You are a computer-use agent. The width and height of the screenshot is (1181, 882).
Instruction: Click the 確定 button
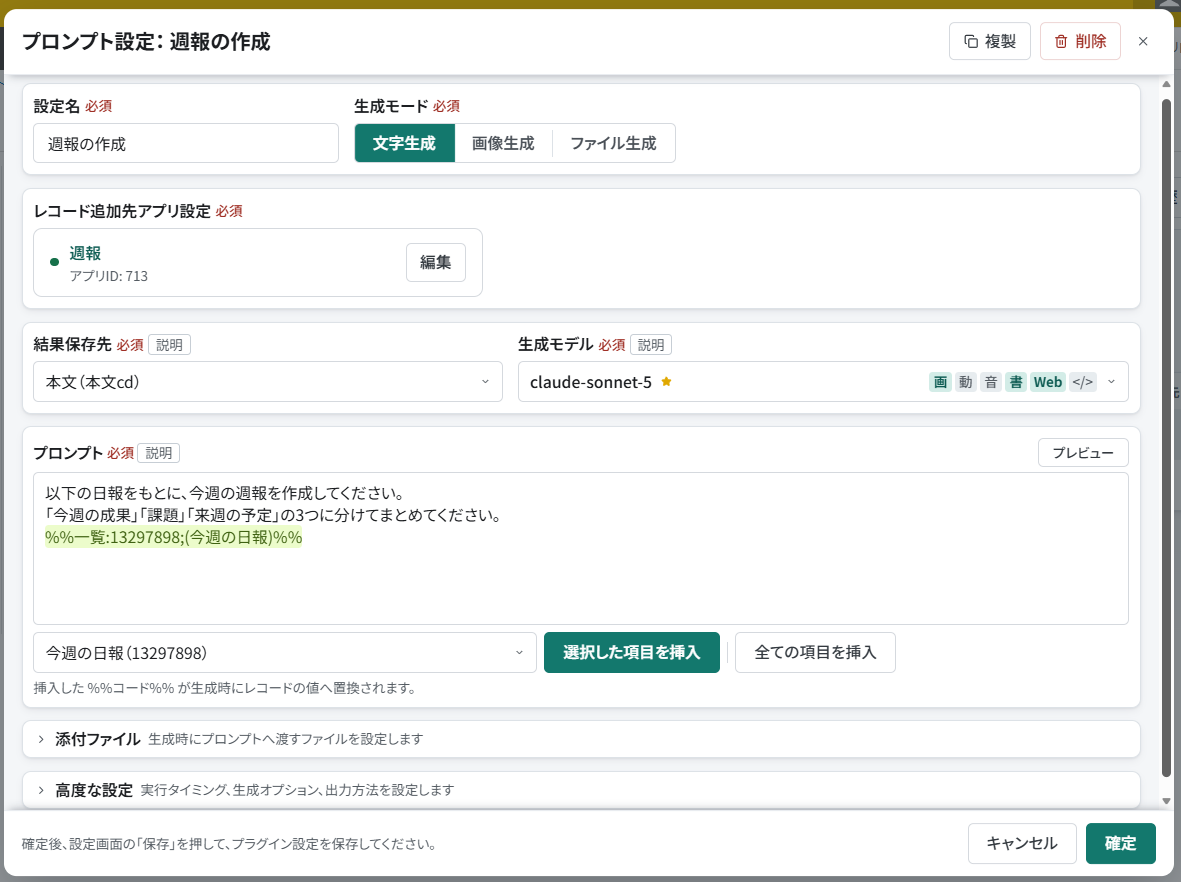tap(1121, 844)
